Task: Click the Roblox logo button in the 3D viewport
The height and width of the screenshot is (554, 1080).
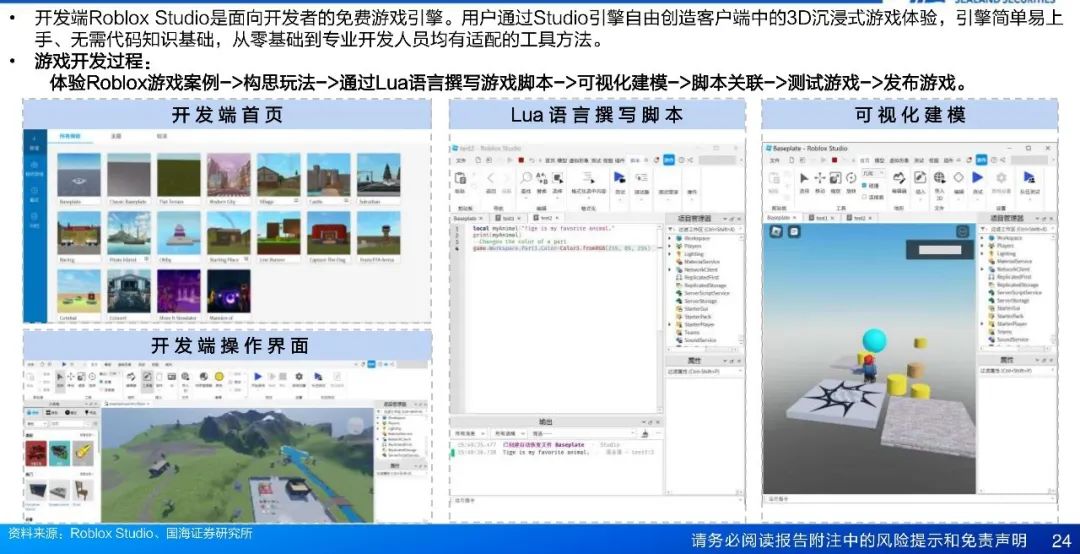Action: tap(776, 232)
